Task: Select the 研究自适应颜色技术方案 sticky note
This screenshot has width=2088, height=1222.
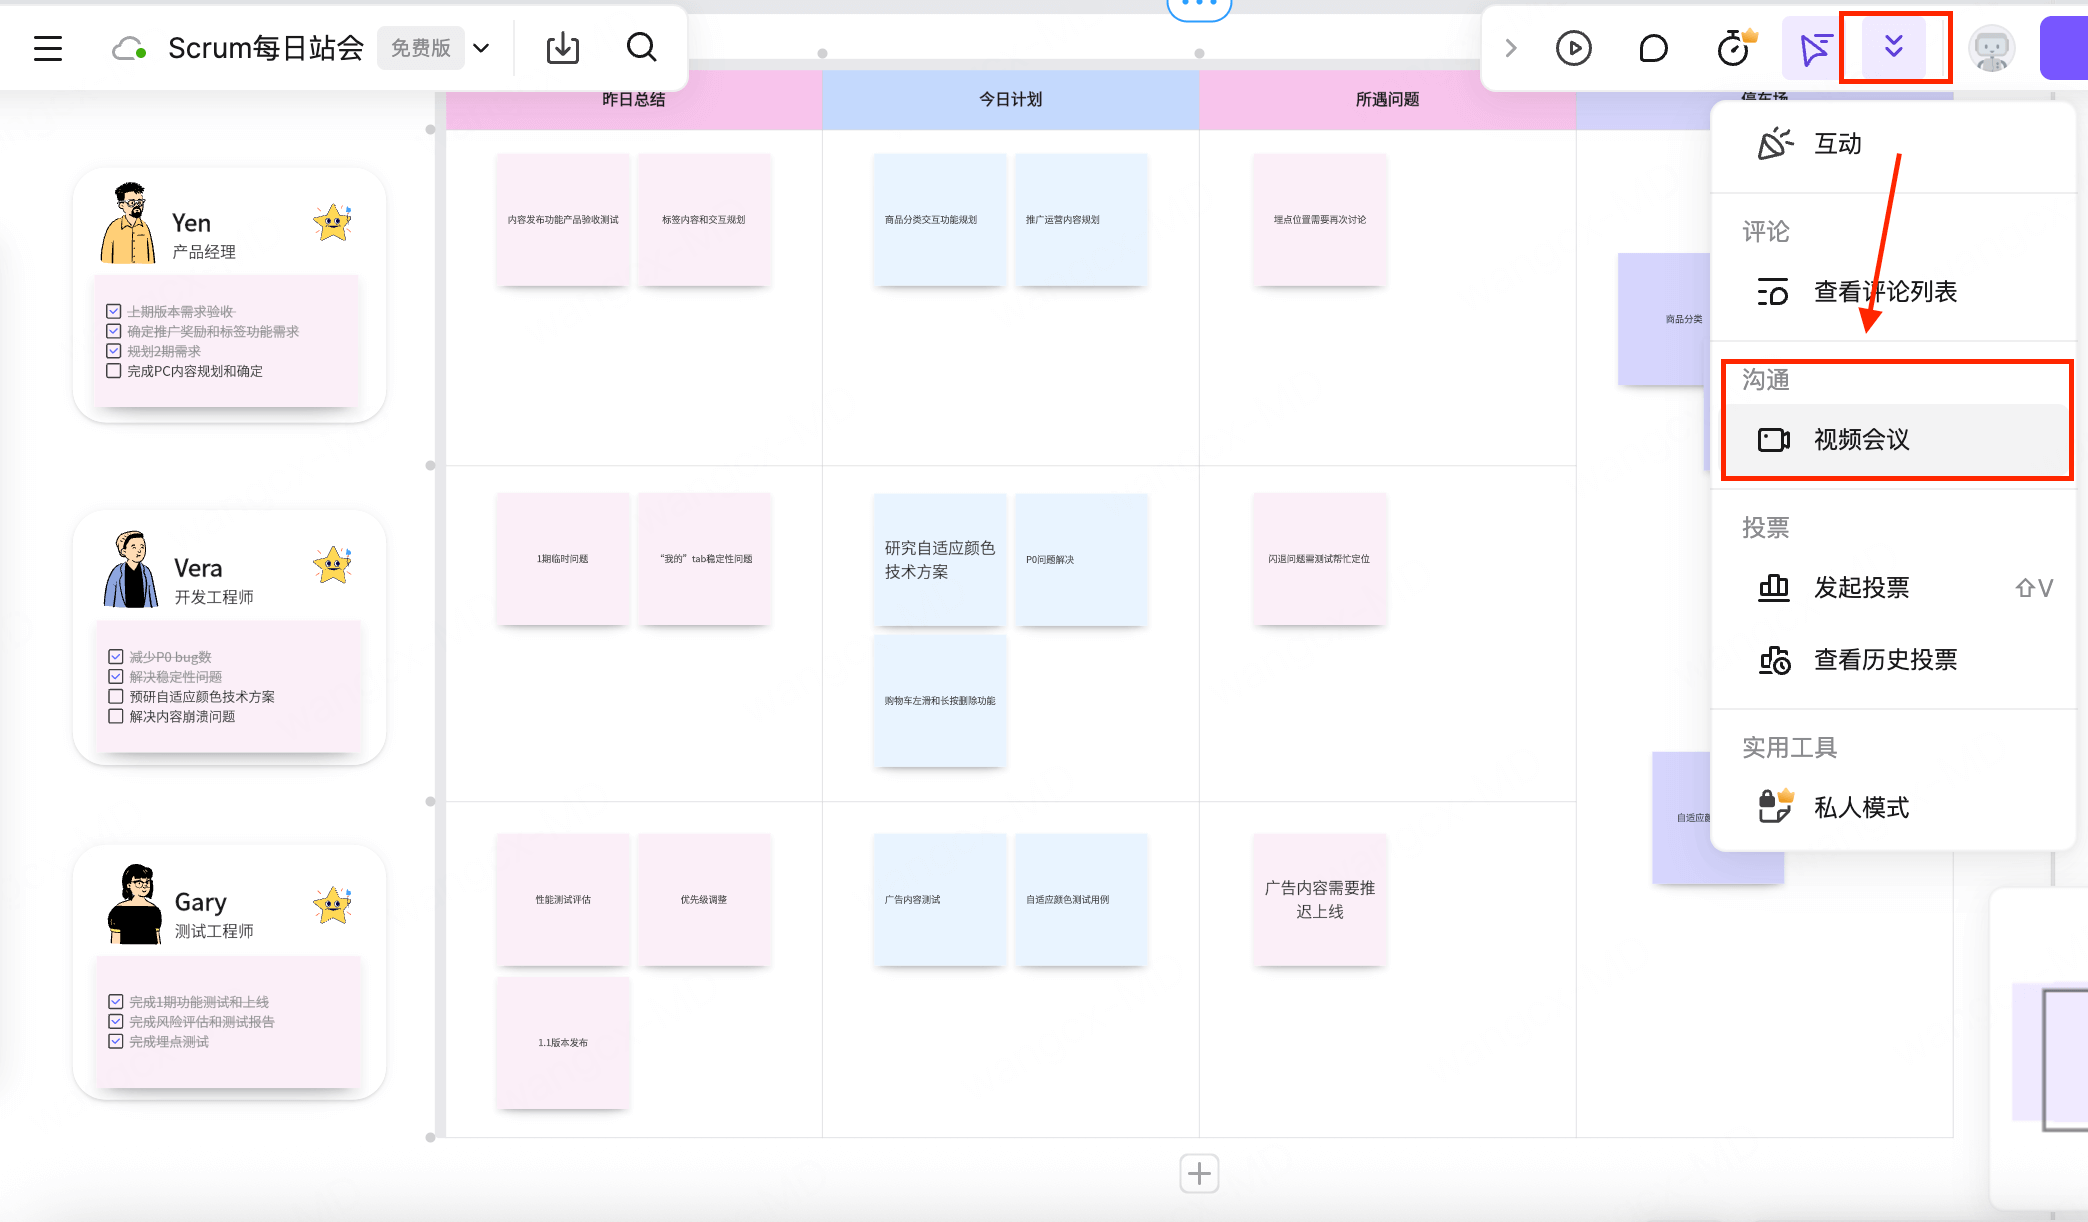Action: (x=939, y=560)
